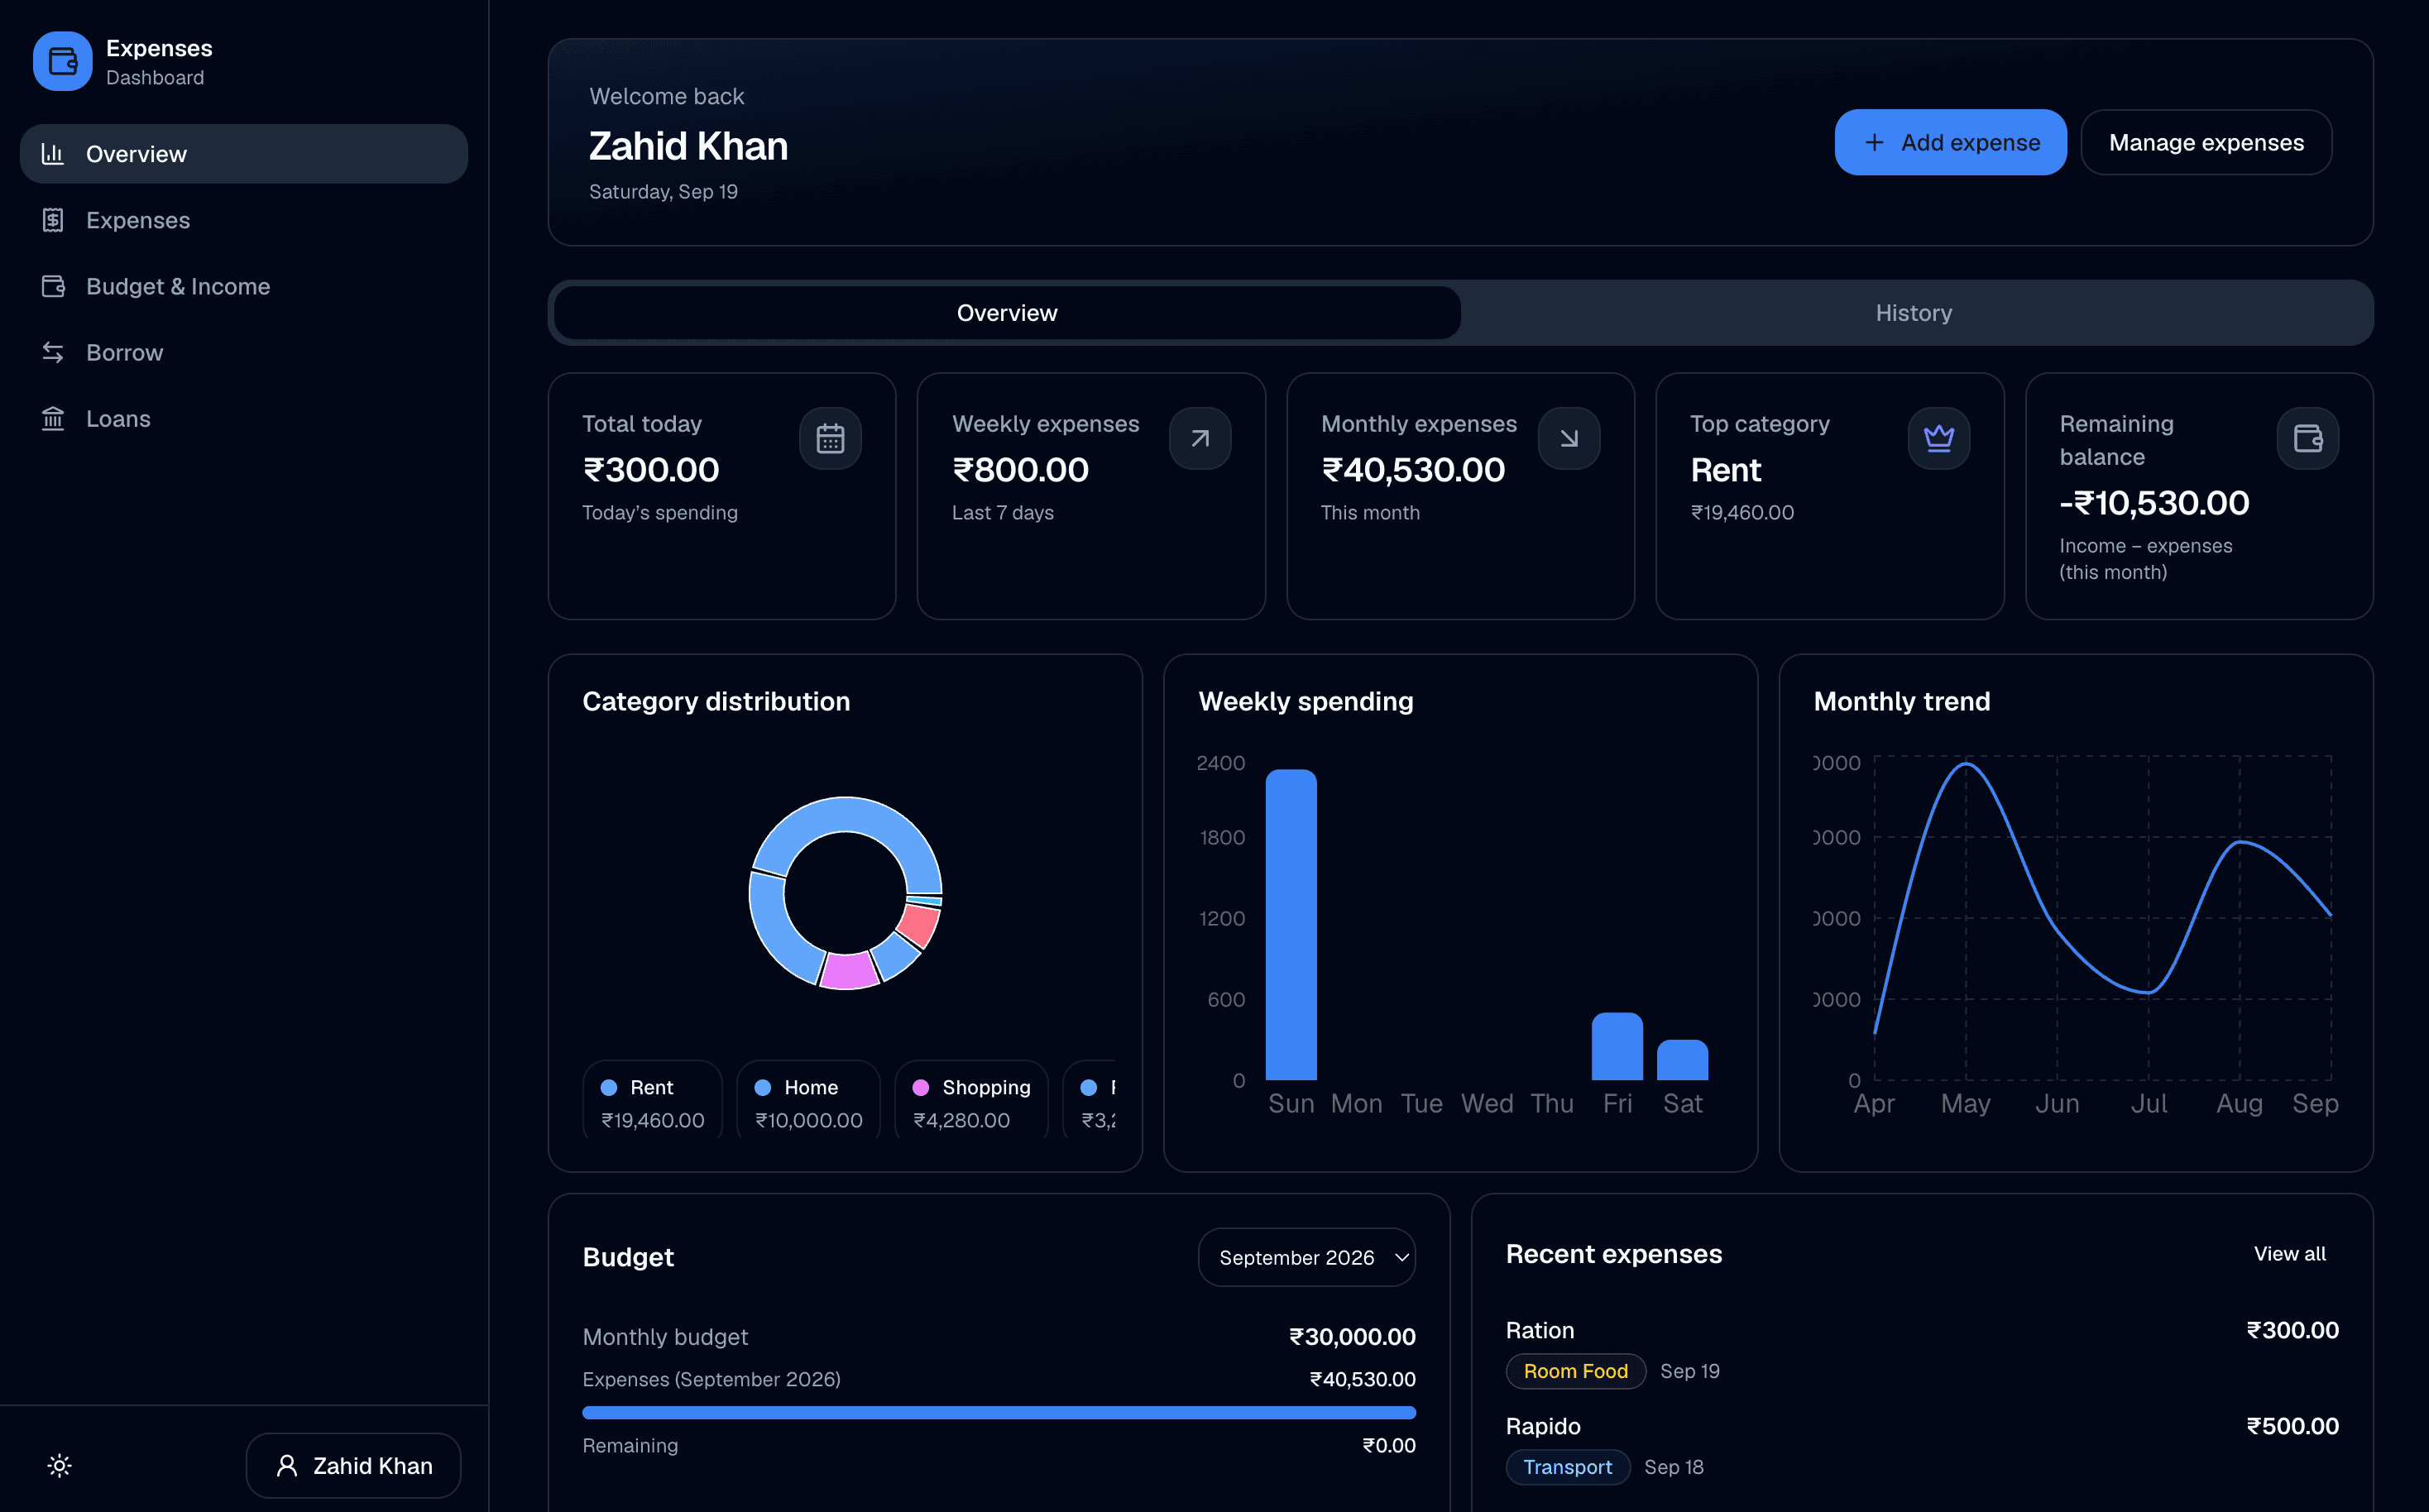The image size is (2429, 1512).
Task: Click the plus icon in Add expense
Action: coord(1874,142)
